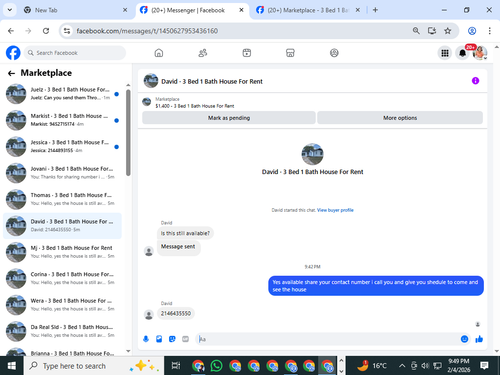Image resolution: width=500 pixels, height=375 pixels.
Task: Click the browser forward arrow
Action: pos(28,31)
